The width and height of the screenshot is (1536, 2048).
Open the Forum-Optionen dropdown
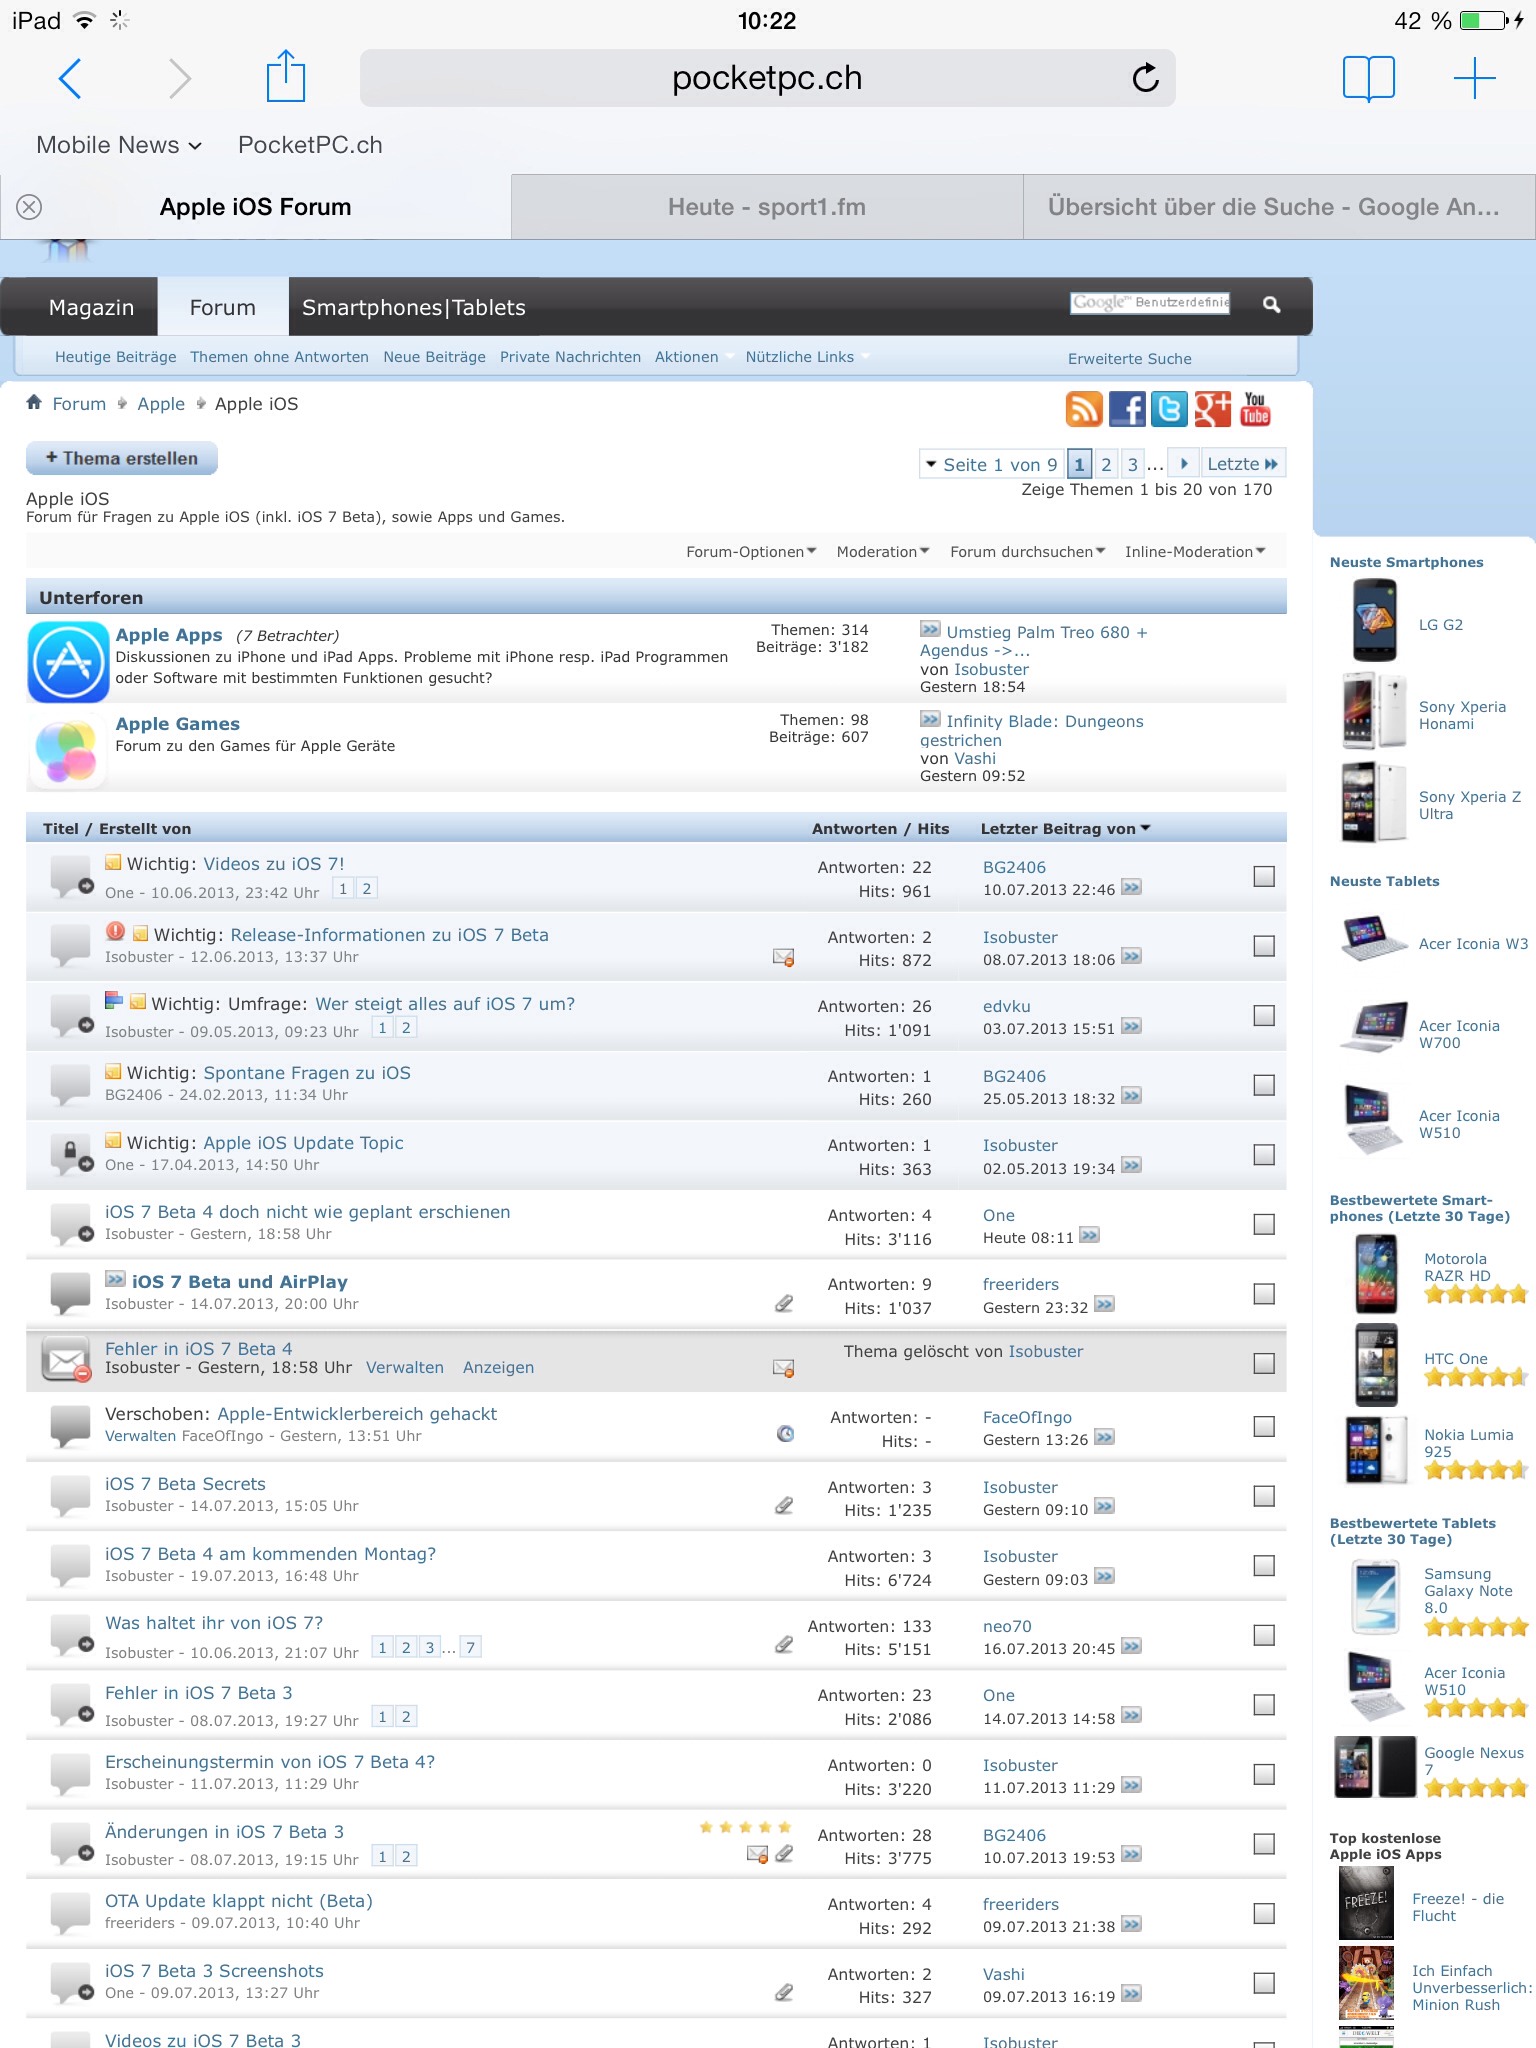pyautogui.click(x=751, y=552)
